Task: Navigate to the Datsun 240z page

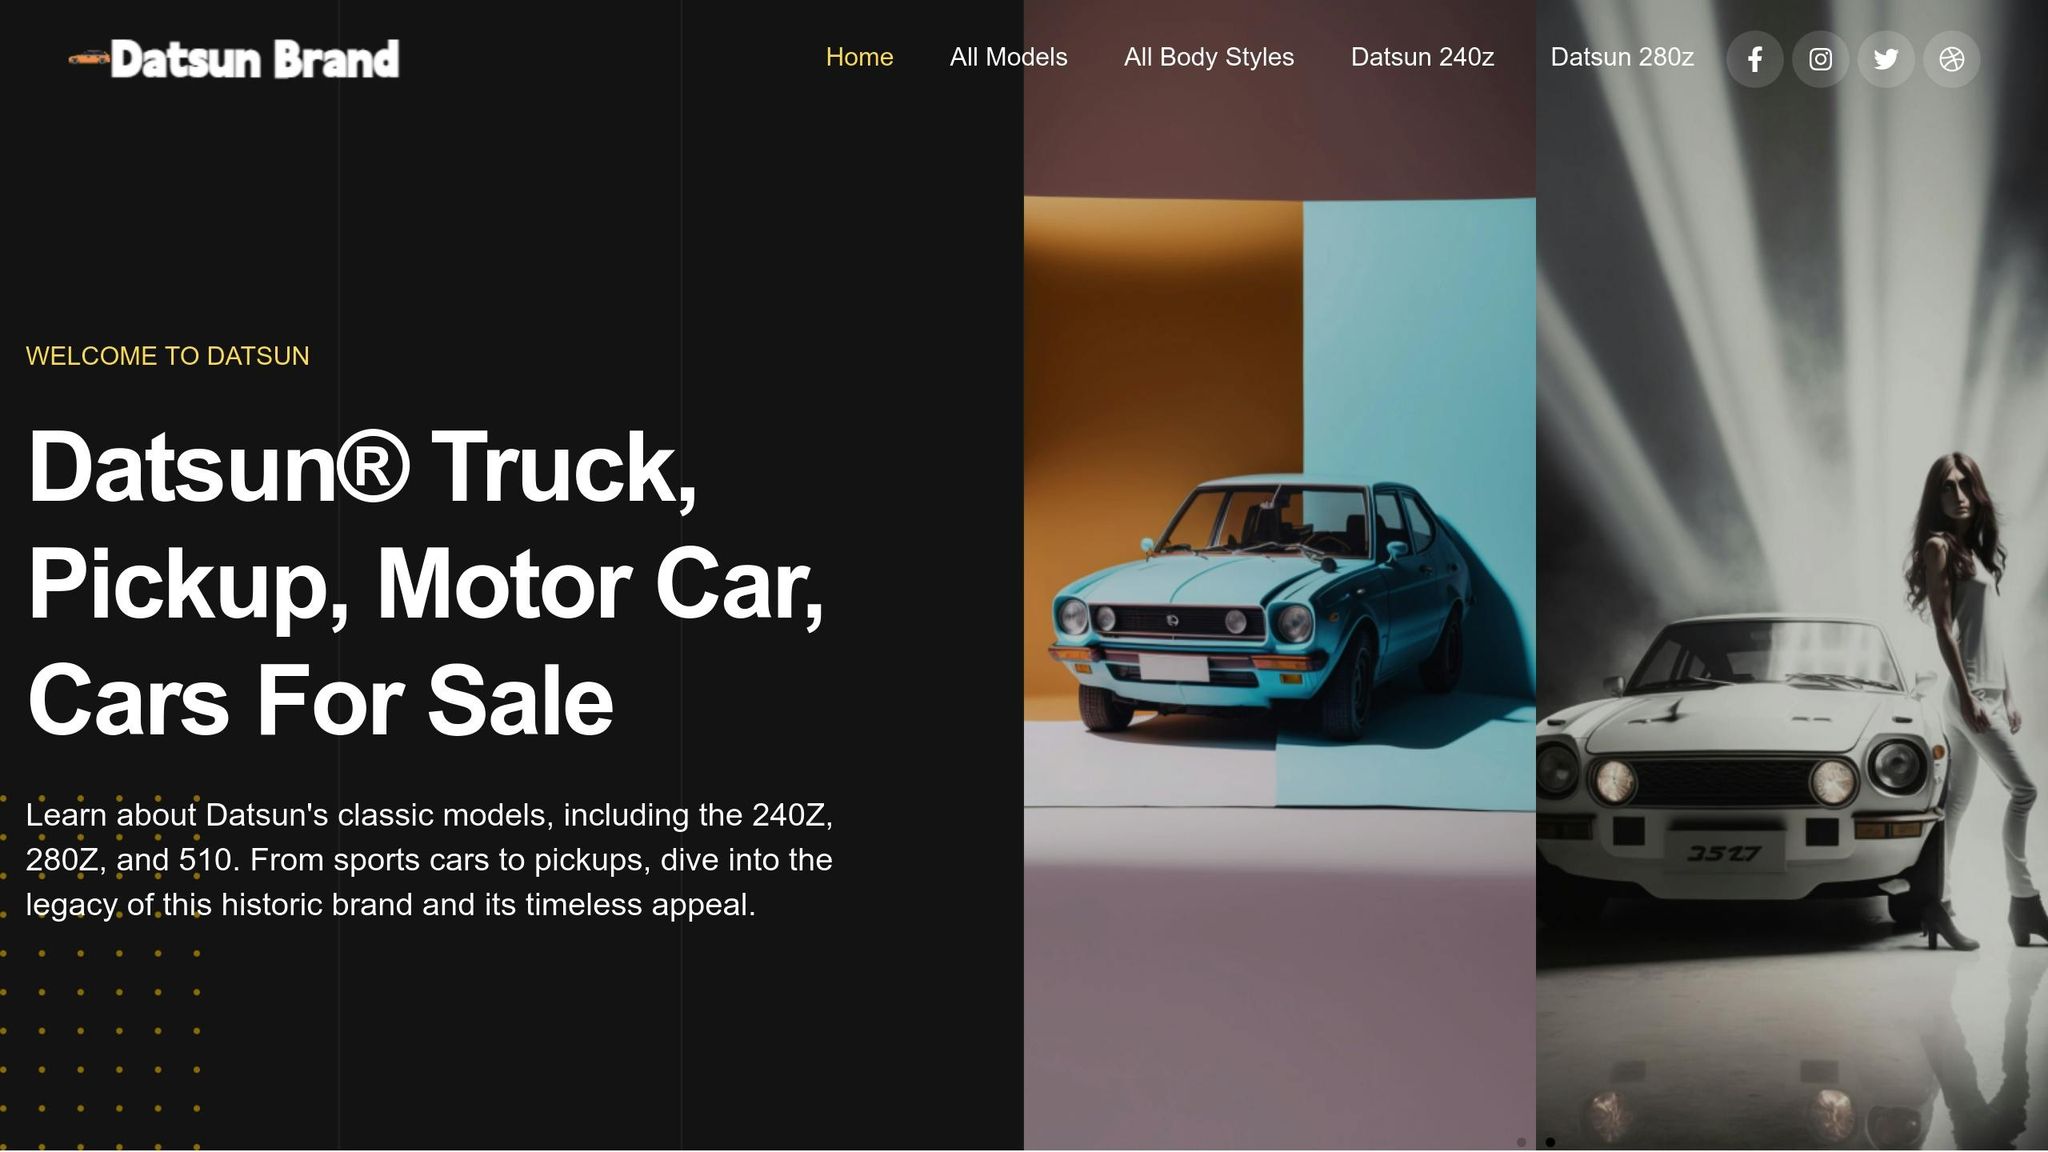Action: [x=1423, y=57]
